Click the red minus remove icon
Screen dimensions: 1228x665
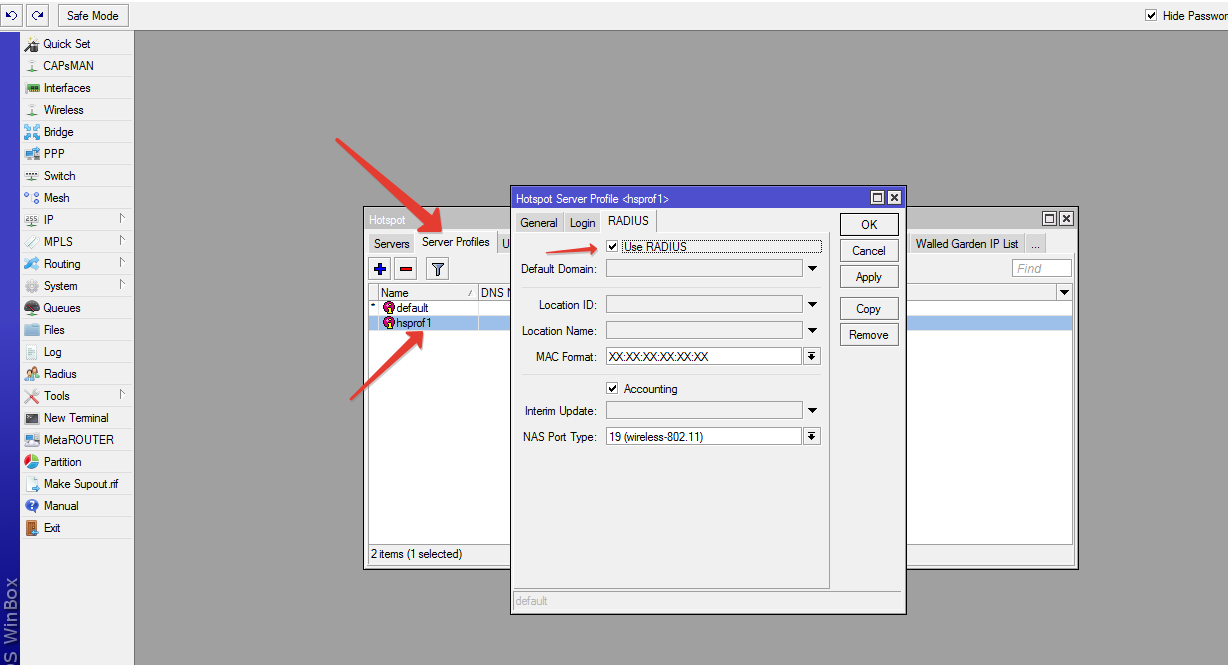(x=406, y=268)
